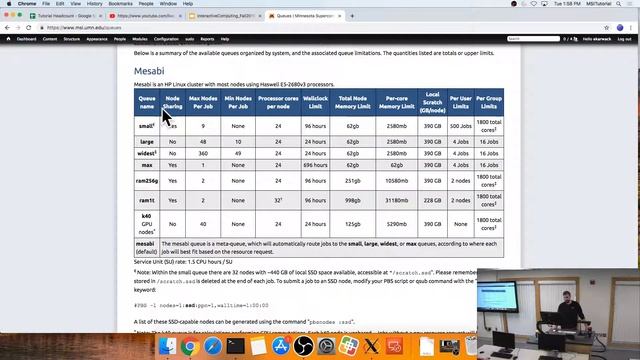
Task: Open the Apple menu
Action: [9, 4]
